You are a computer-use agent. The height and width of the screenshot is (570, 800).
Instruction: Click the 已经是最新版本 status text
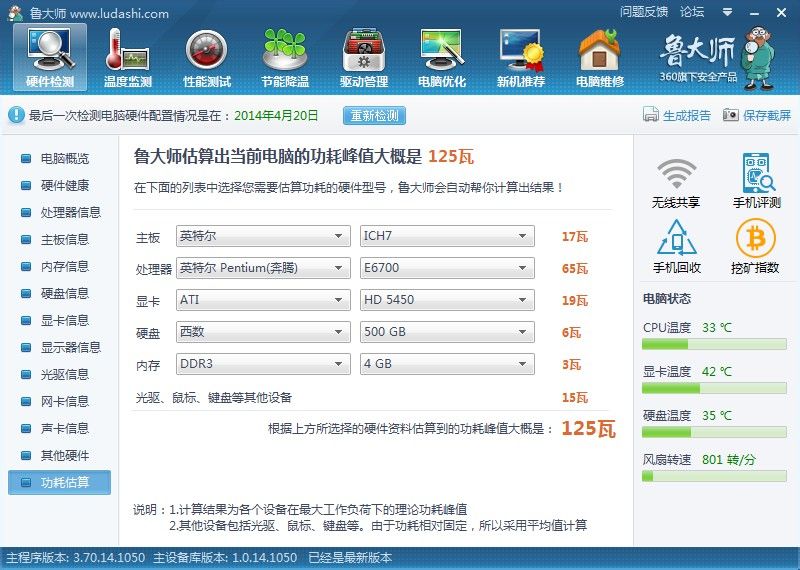pyautogui.click(x=350, y=558)
